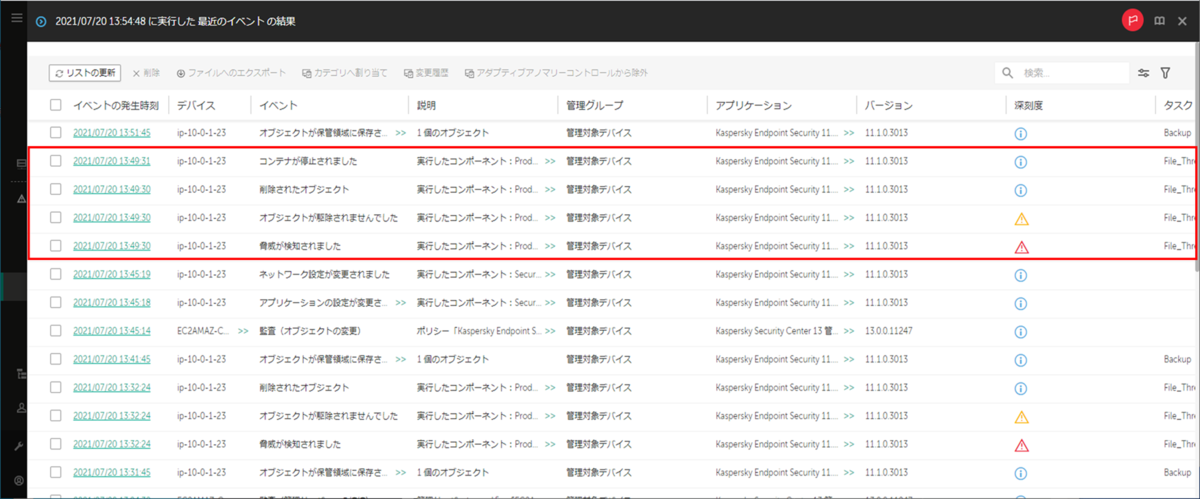1200x499 pixels.
Task: Expand description >> in コンテナが停止されました row
Action: click(550, 161)
